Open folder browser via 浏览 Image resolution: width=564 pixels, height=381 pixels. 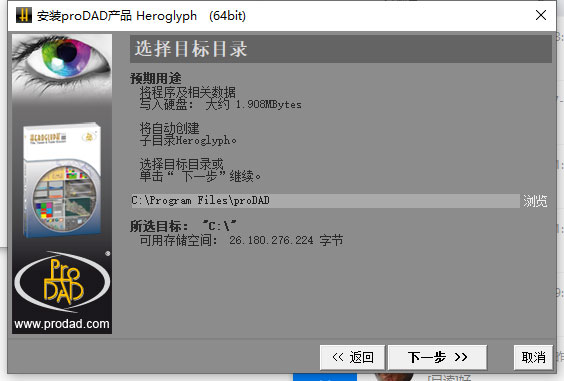[535, 201]
